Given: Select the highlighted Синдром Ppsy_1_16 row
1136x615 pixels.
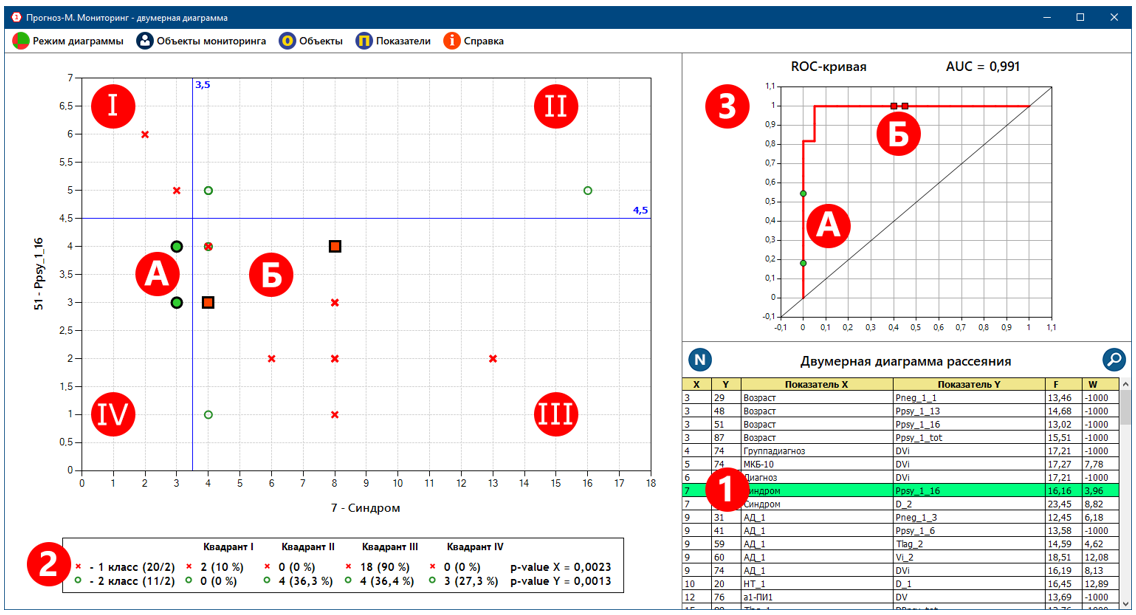Looking at the screenshot, I should [900, 491].
